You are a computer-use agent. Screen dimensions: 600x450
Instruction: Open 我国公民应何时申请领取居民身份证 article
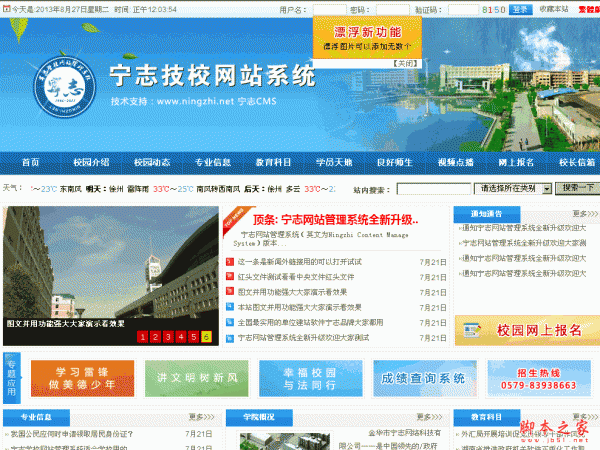[x=72, y=434]
